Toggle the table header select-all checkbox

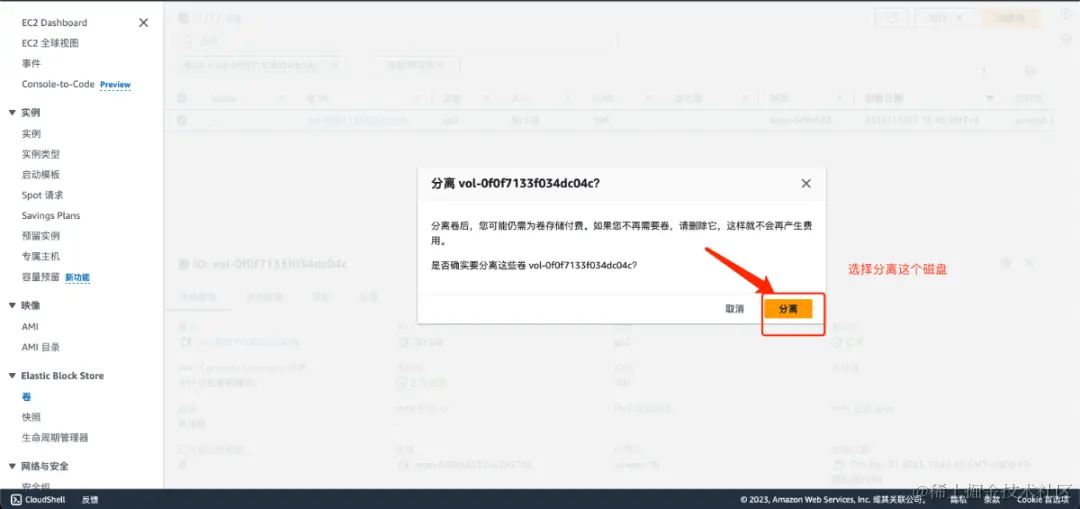tap(182, 98)
